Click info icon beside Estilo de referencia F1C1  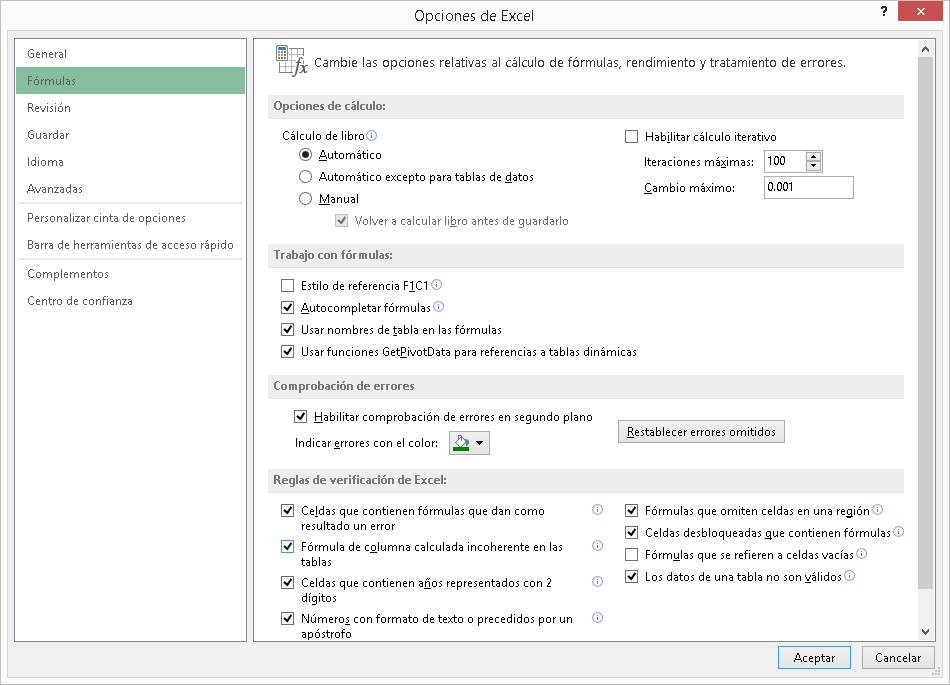(436, 284)
